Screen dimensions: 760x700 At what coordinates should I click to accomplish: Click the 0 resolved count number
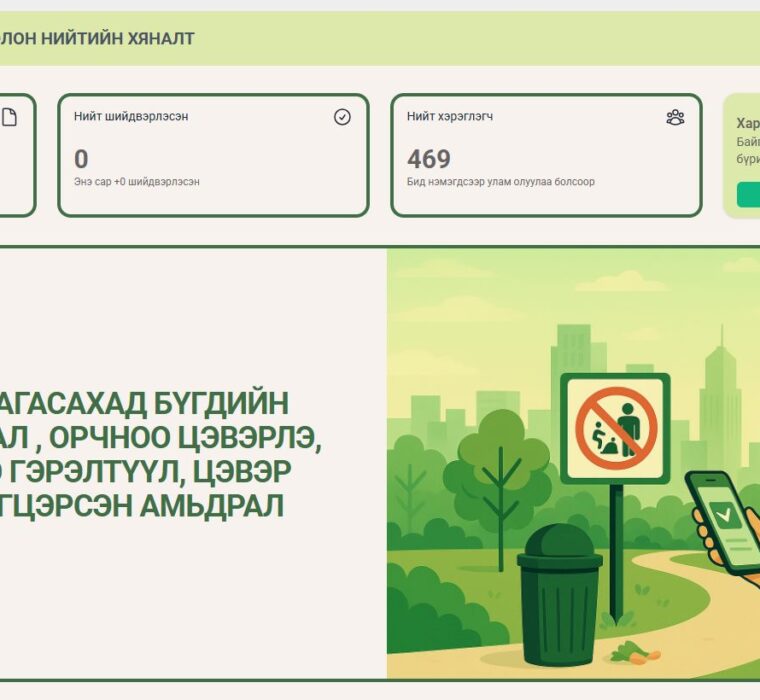click(x=81, y=159)
